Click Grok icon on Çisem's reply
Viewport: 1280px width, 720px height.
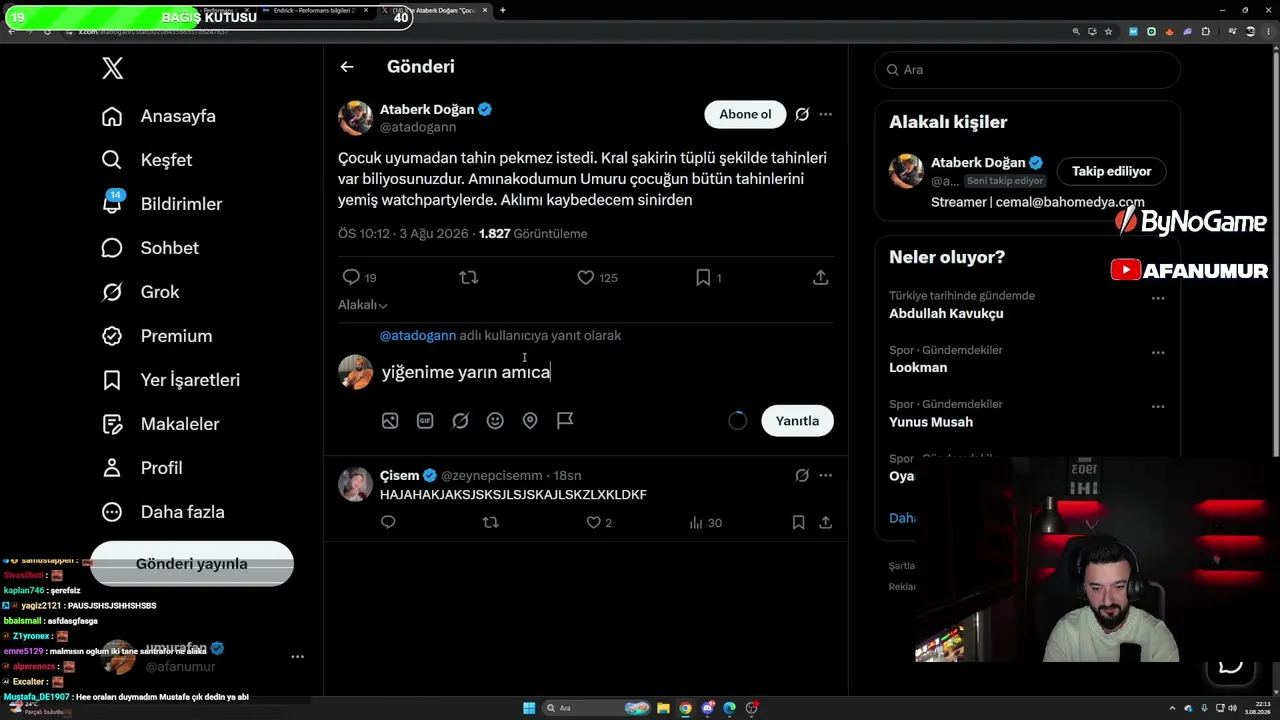(x=802, y=476)
